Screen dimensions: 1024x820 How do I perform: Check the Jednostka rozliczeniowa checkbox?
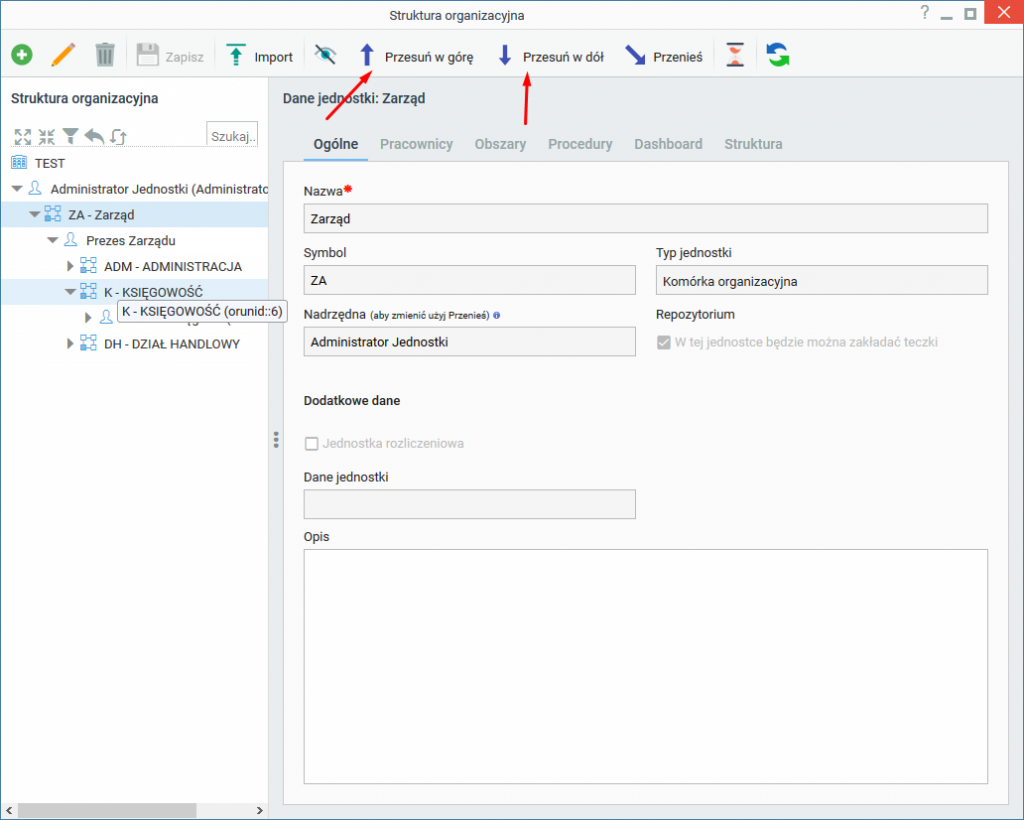click(312, 444)
